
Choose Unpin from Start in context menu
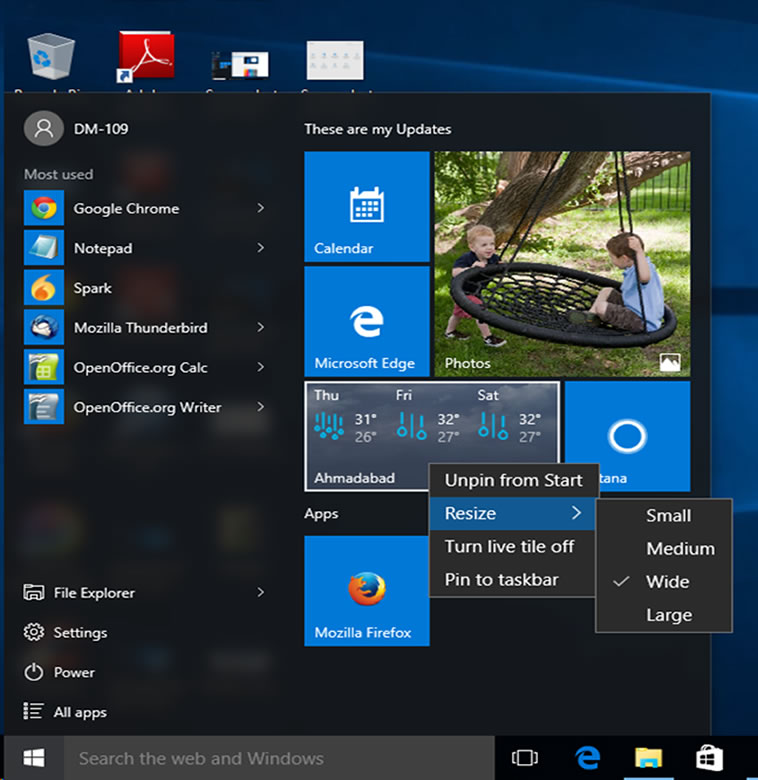[513, 480]
